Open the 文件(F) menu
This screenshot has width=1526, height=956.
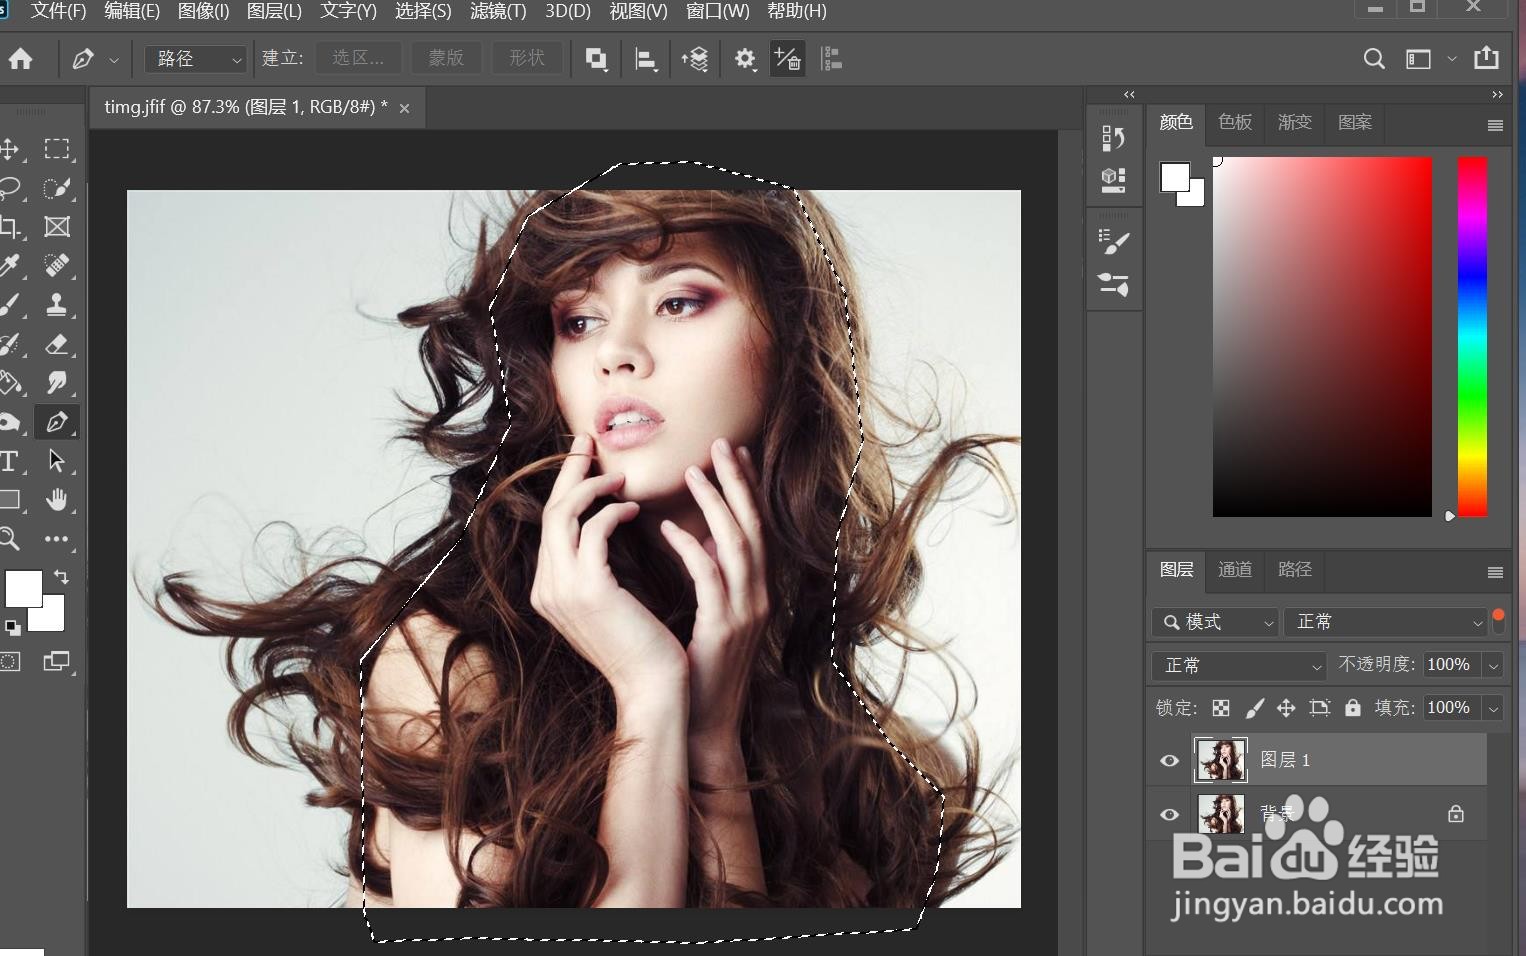[59, 11]
